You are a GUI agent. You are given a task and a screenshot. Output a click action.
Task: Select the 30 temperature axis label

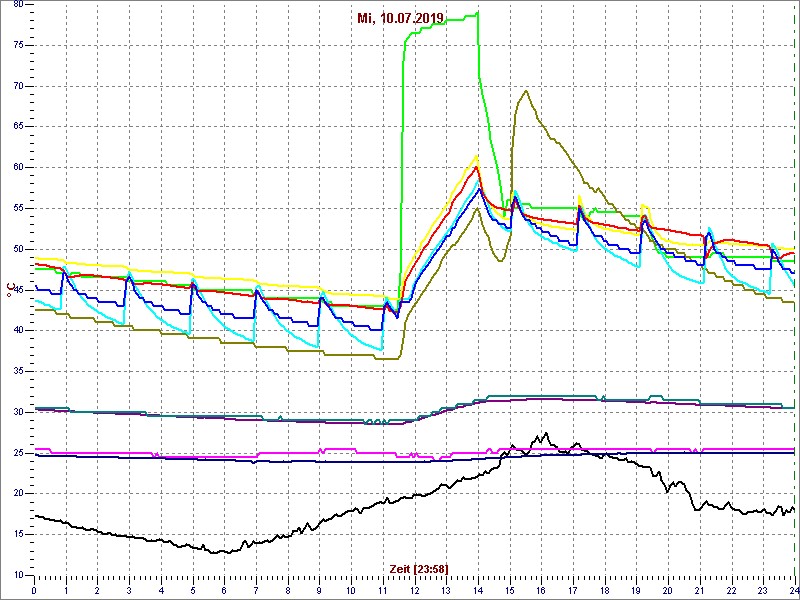coord(17,412)
